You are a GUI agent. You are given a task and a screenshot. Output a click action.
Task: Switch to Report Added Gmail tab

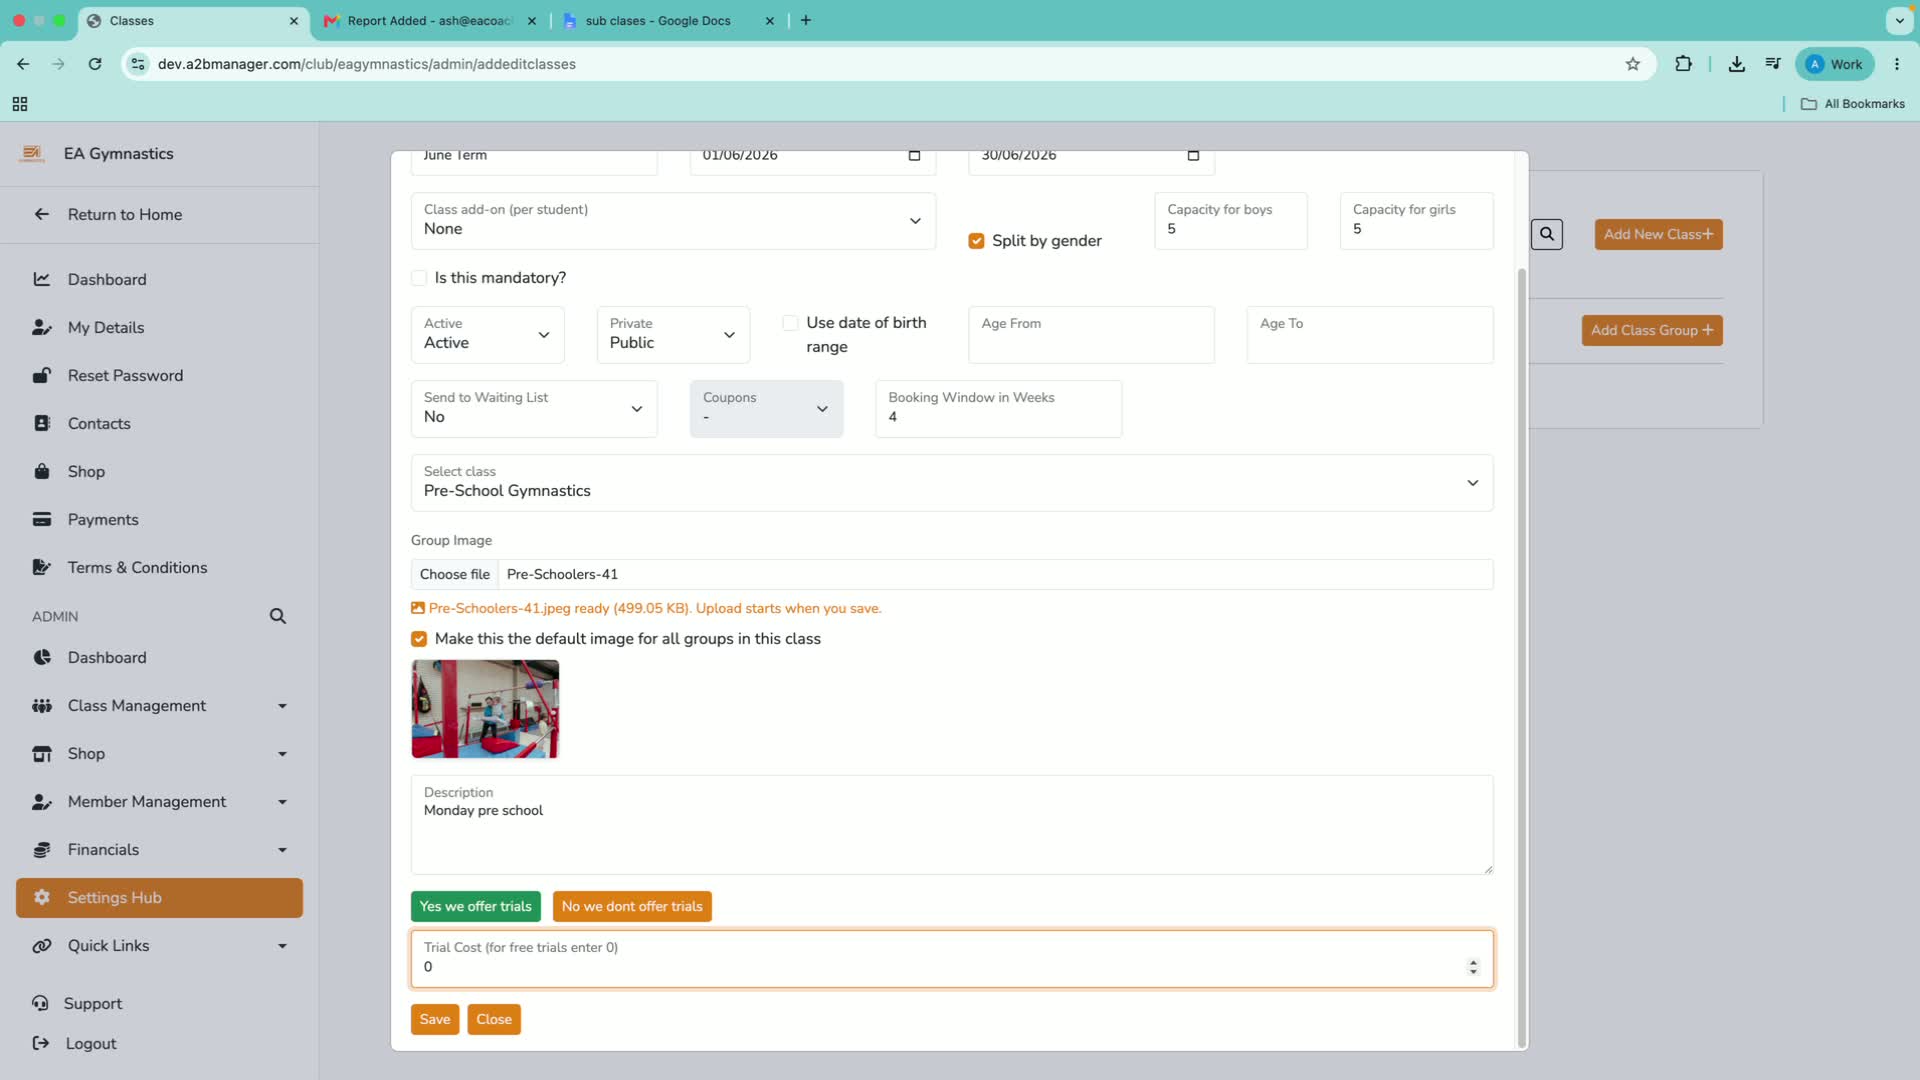coord(430,21)
